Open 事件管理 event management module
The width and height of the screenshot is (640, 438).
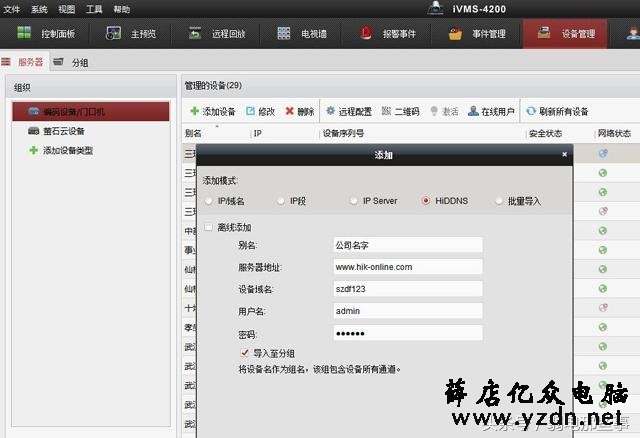point(477,33)
